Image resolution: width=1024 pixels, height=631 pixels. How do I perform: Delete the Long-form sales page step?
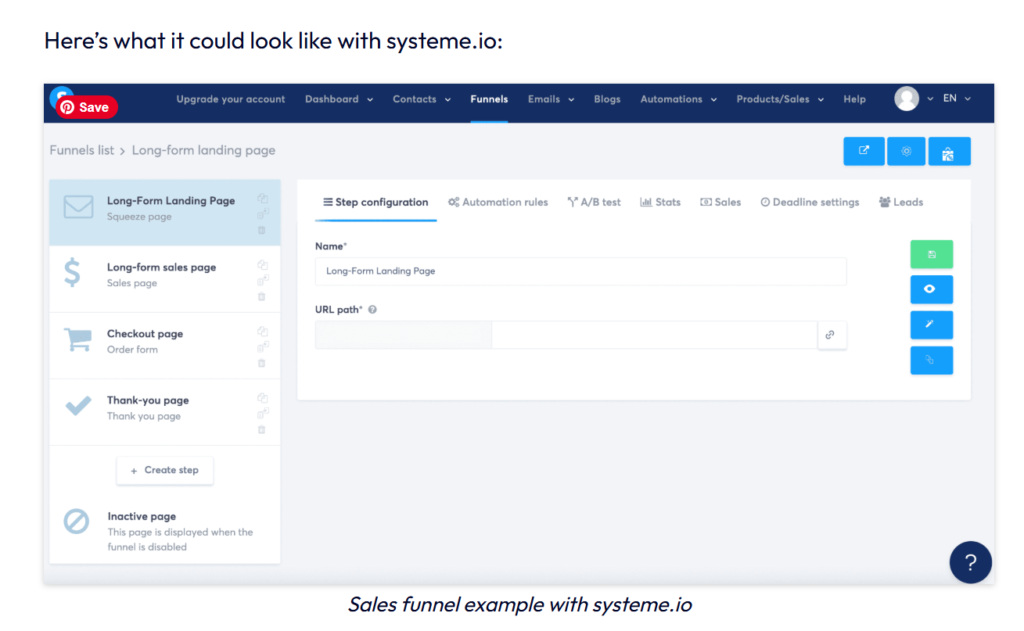point(262,297)
